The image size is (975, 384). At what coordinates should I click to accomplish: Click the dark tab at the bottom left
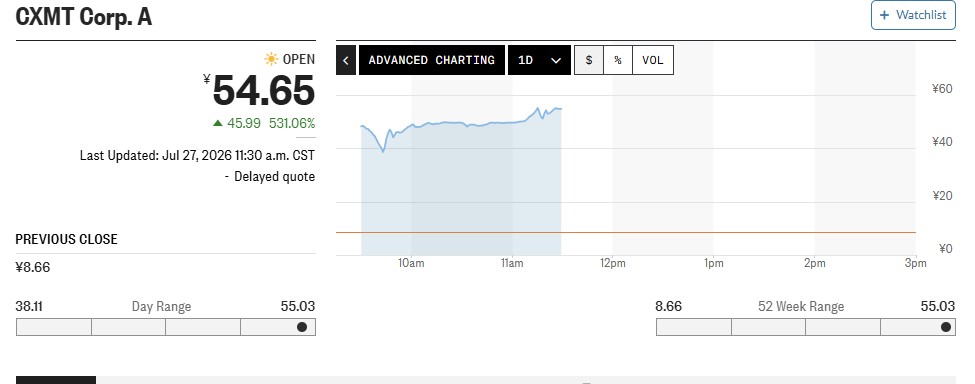pyautogui.click(x=56, y=380)
